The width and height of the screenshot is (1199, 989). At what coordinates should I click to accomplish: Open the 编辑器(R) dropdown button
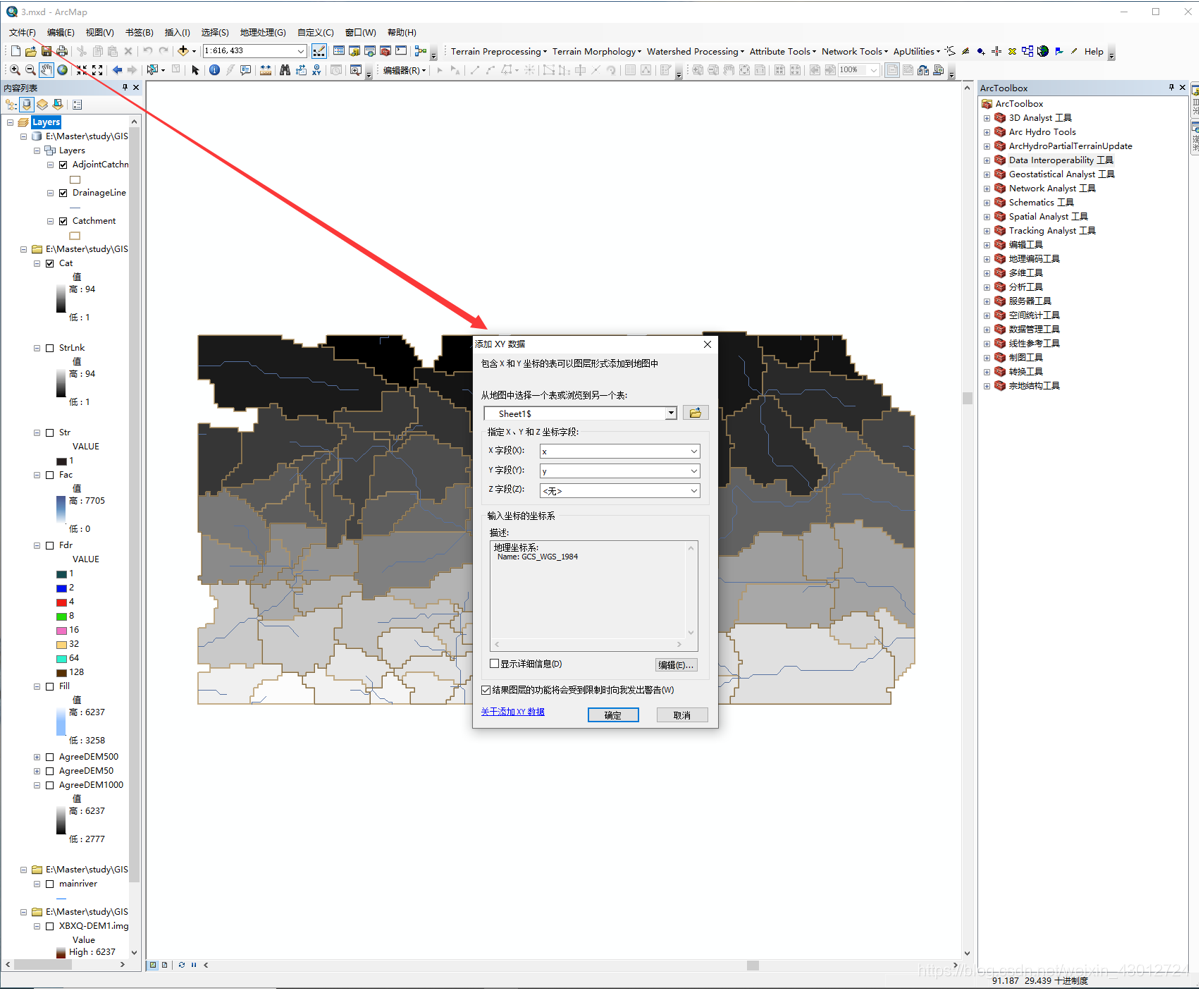click(x=405, y=70)
